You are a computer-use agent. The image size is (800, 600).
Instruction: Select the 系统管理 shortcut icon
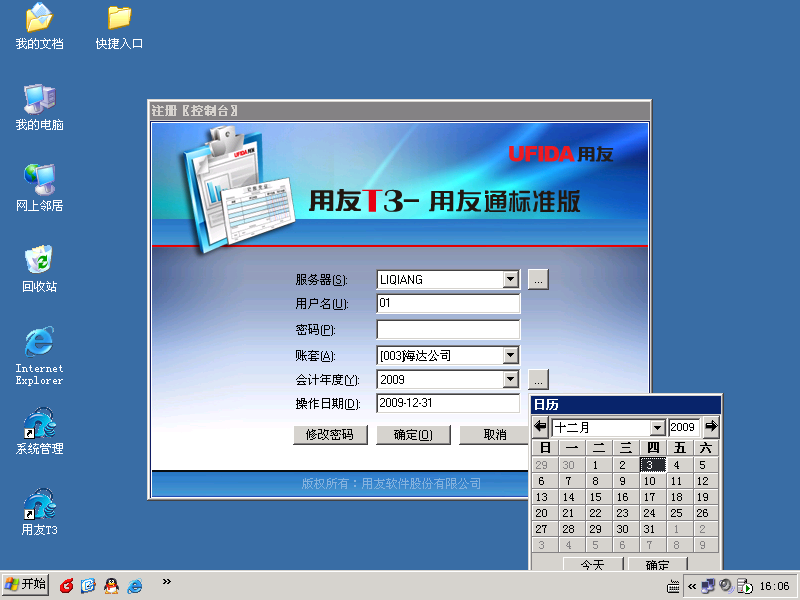tap(39, 431)
